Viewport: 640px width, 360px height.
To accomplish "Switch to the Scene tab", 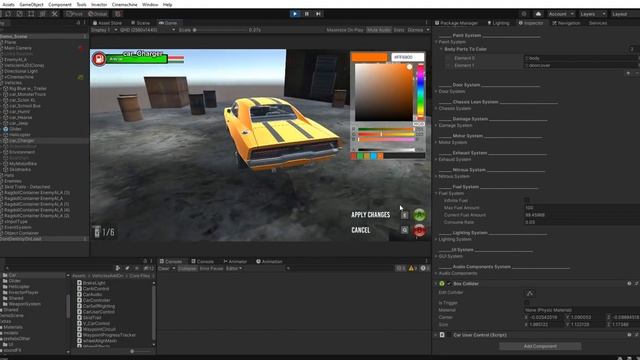I will [140, 23].
